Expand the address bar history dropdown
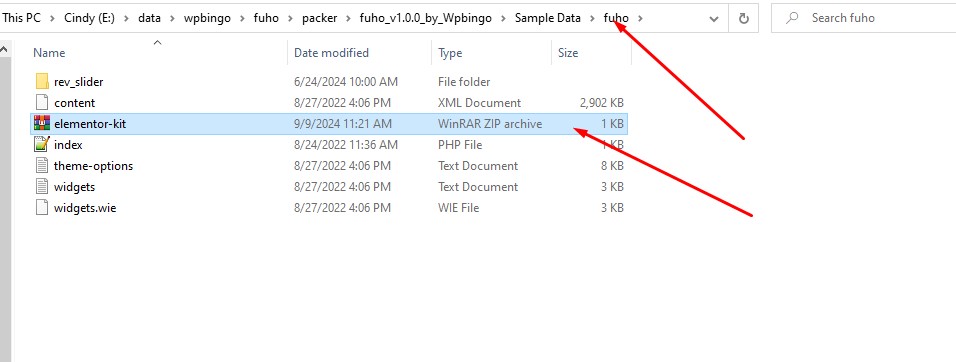The width and height of the screenshot is (956, 362). point(714,19)
